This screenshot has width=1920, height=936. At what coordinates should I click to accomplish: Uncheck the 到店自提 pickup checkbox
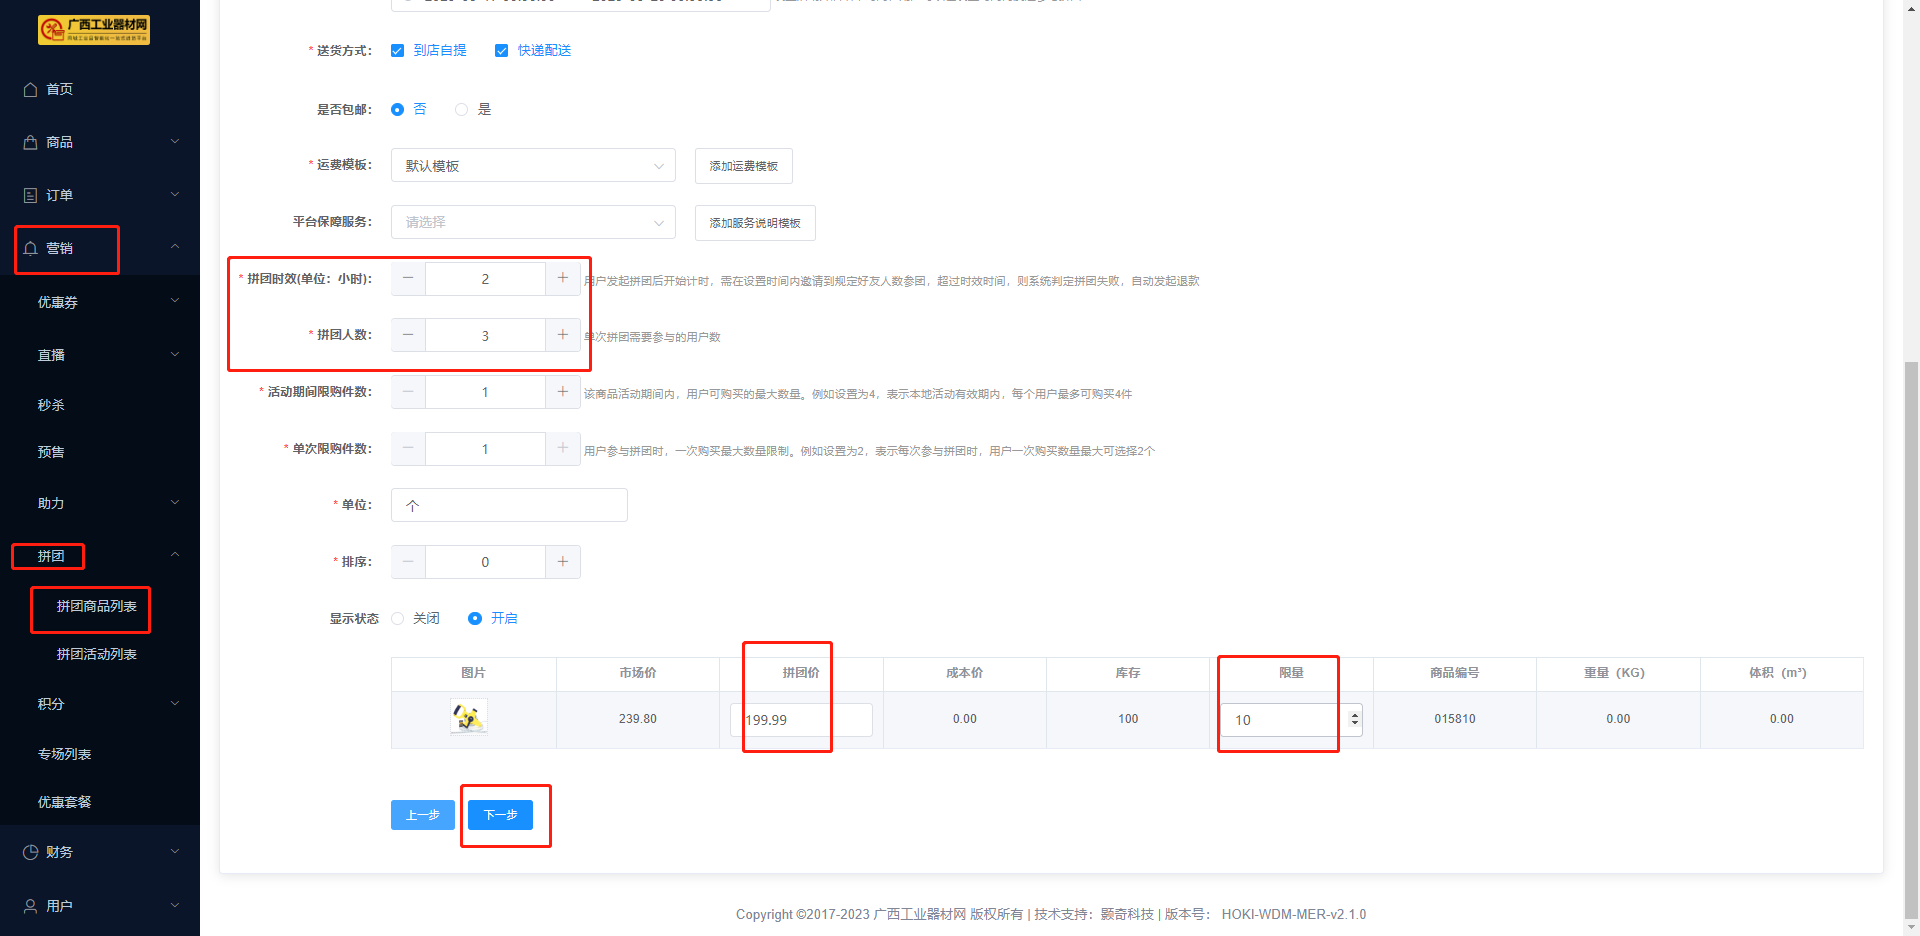(x=398, y=51)
